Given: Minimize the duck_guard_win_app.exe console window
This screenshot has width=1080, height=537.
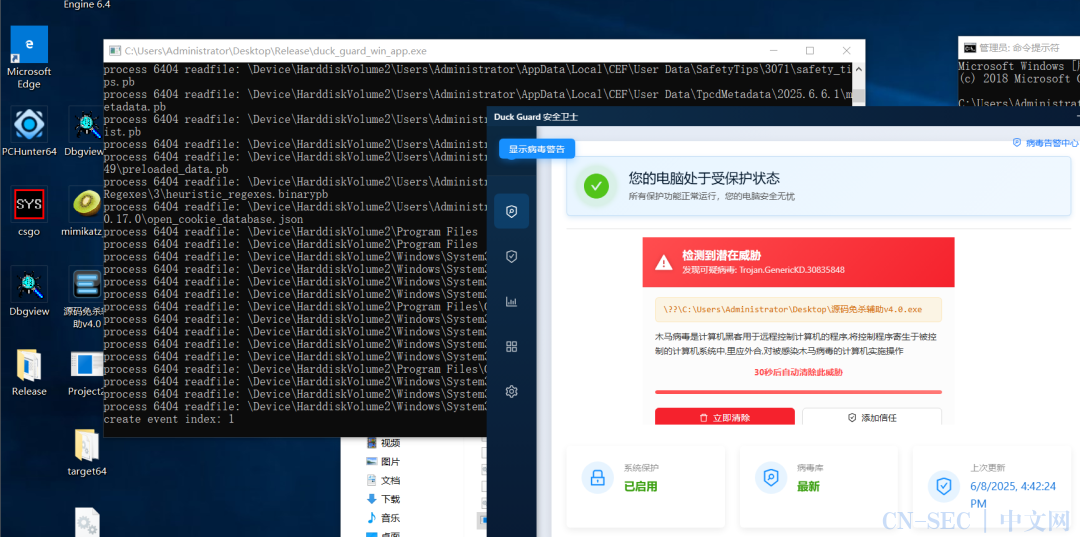Looking at the screenshot, I should [773, 51].
